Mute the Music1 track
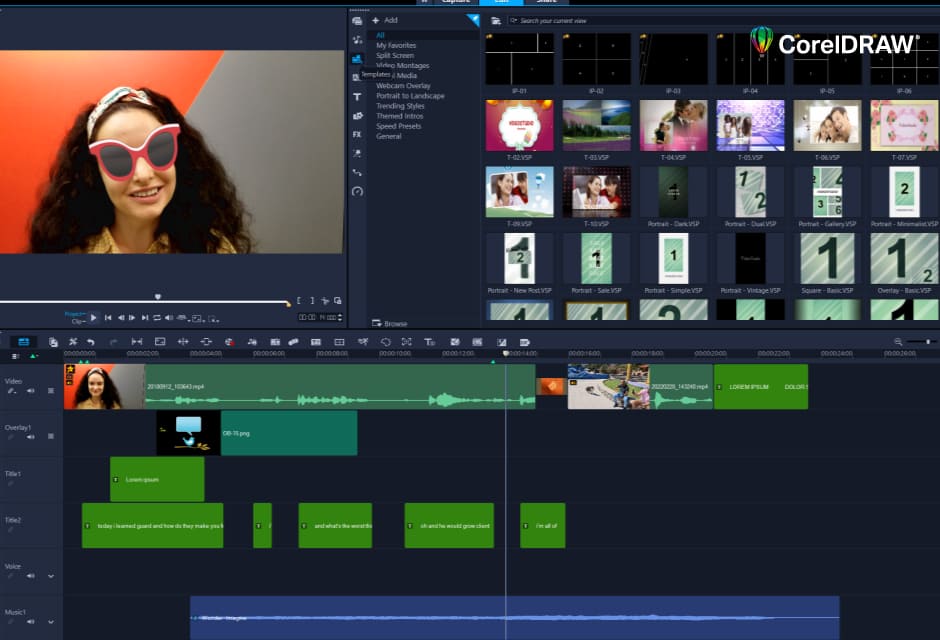940x640 pixels. click(31, 622)
